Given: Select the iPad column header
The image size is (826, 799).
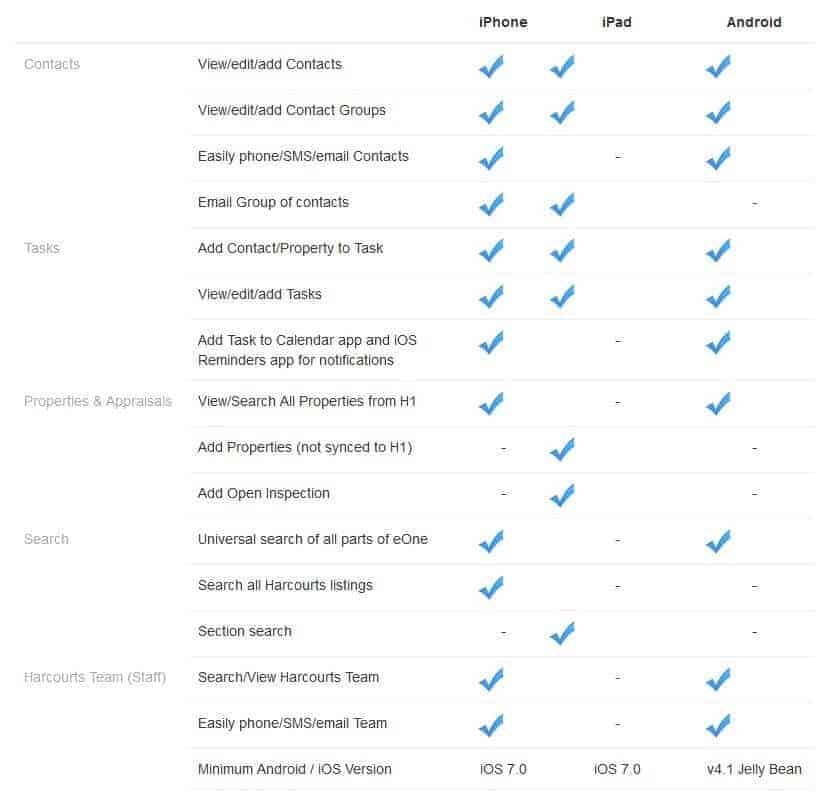Looking at the screenshot, I should click(x=617, y=22).
